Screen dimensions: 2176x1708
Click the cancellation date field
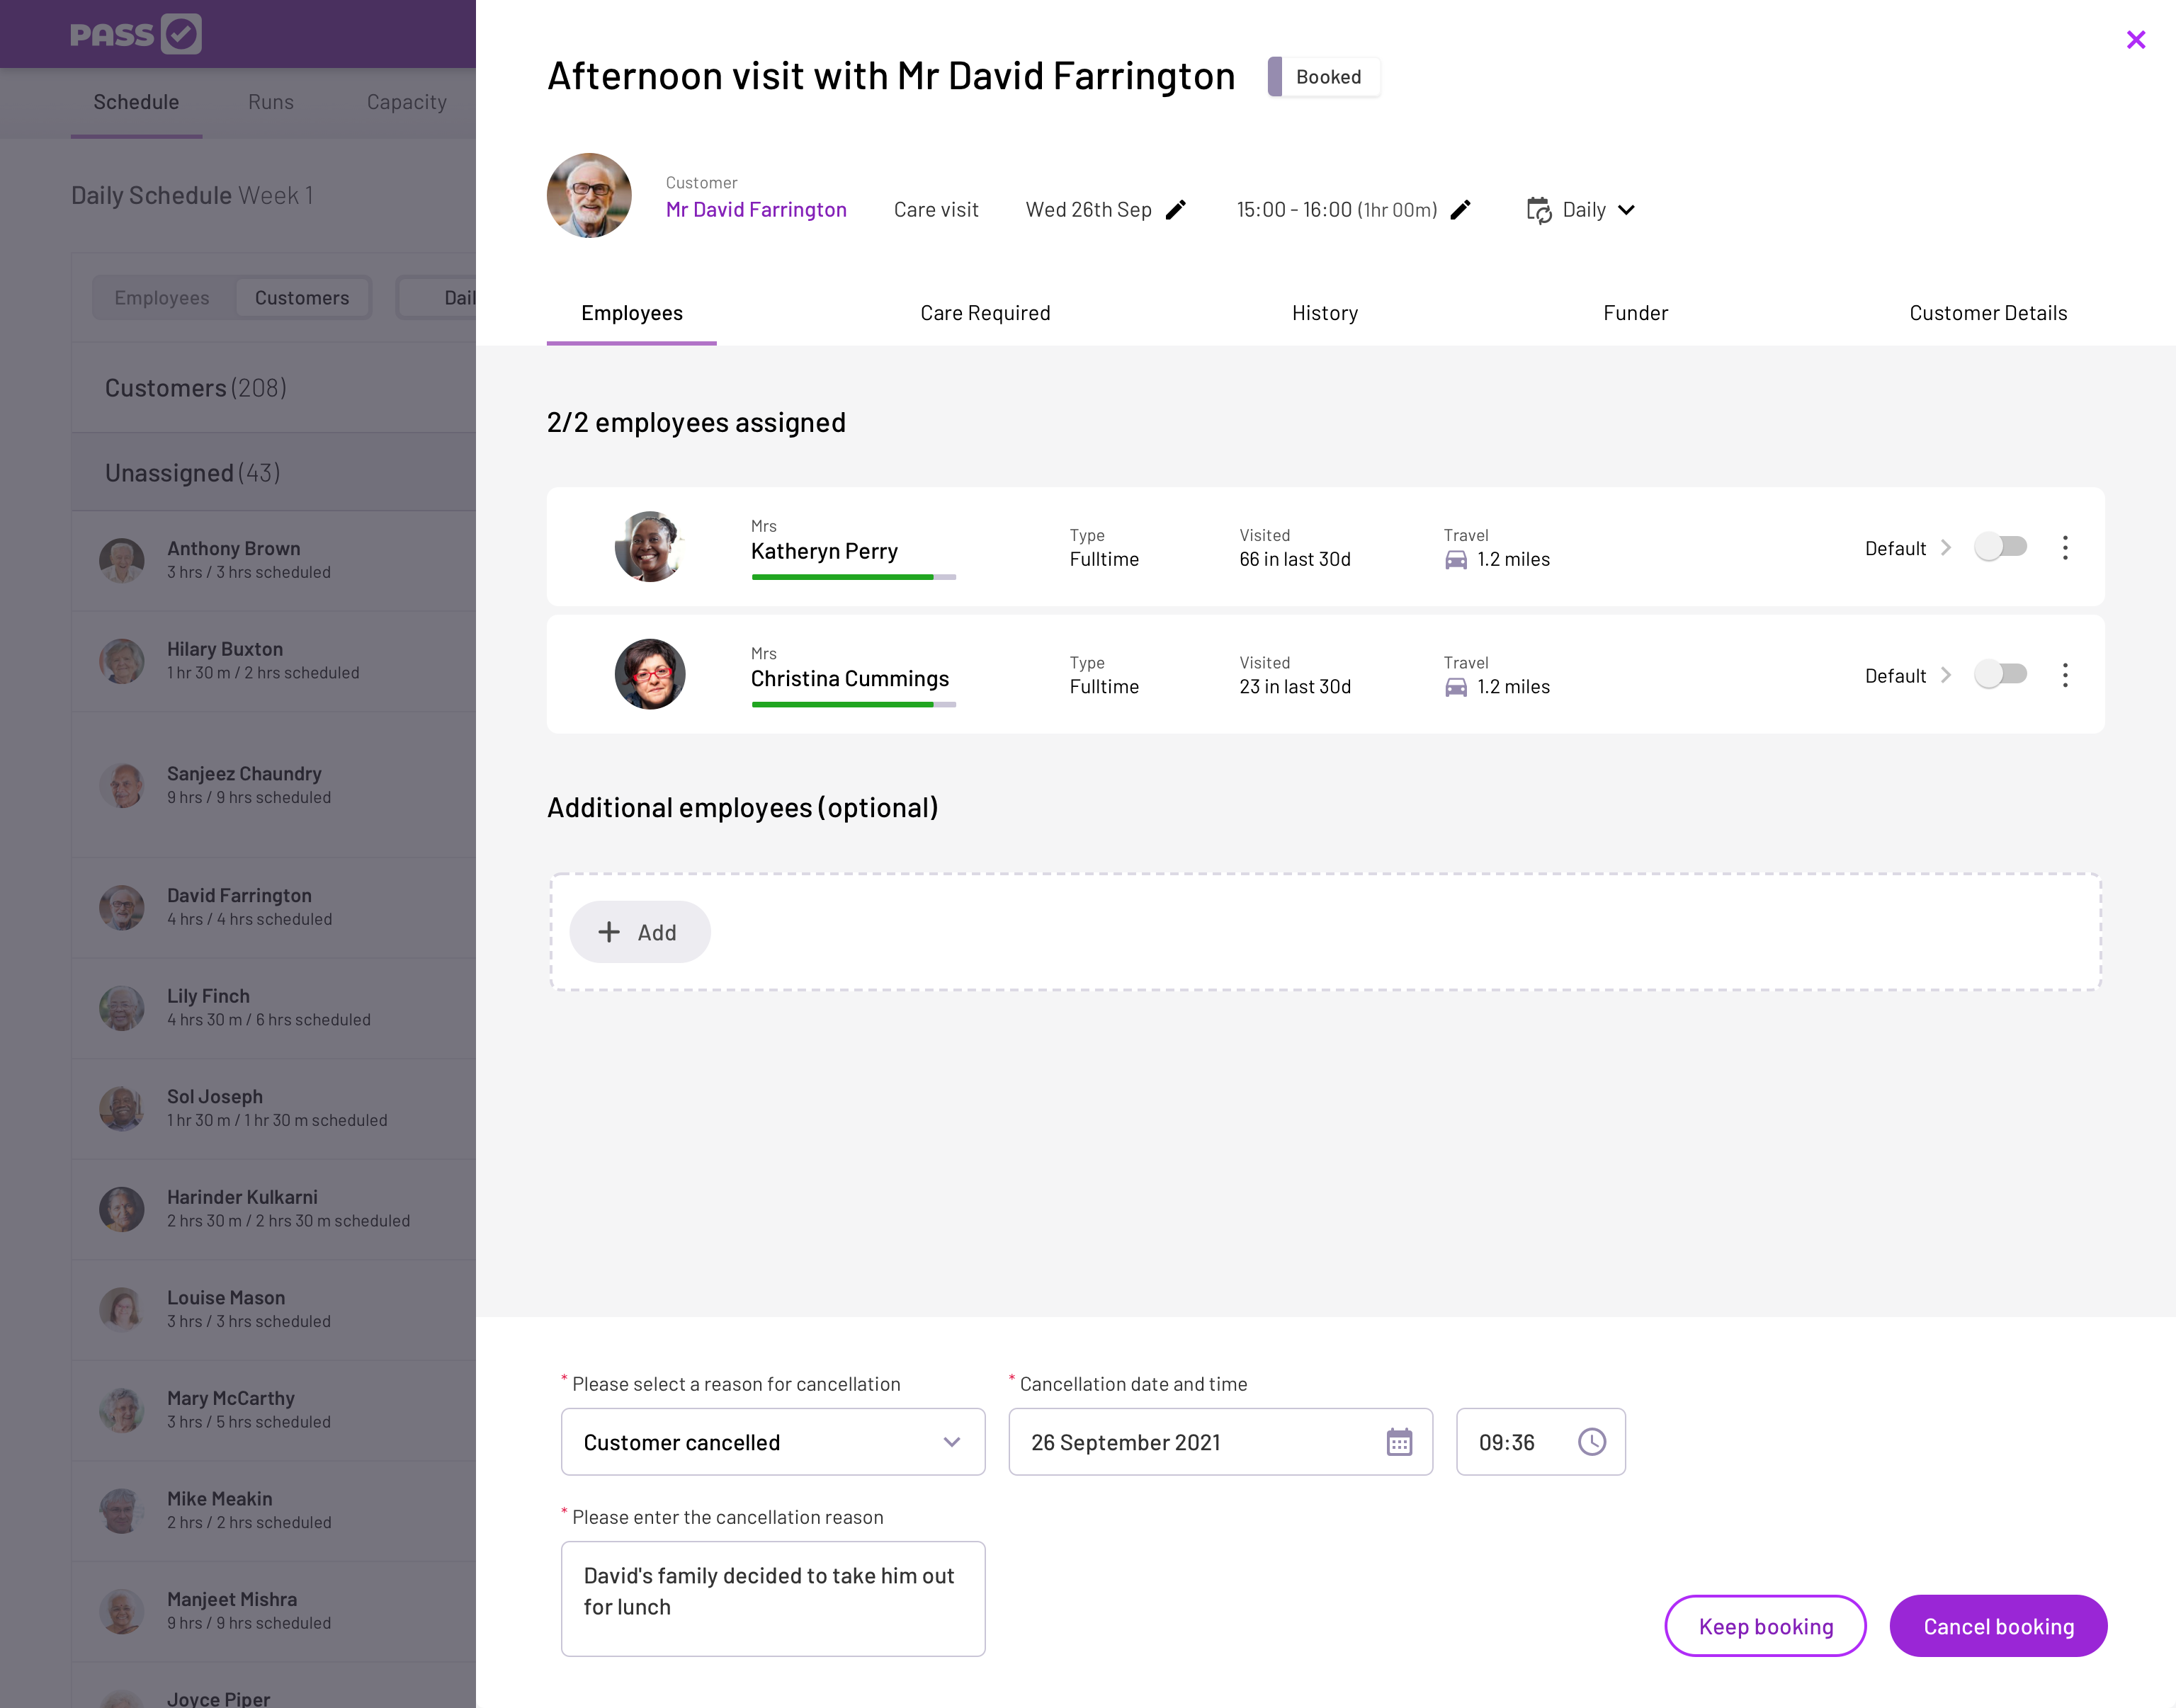point(1221,1442)
